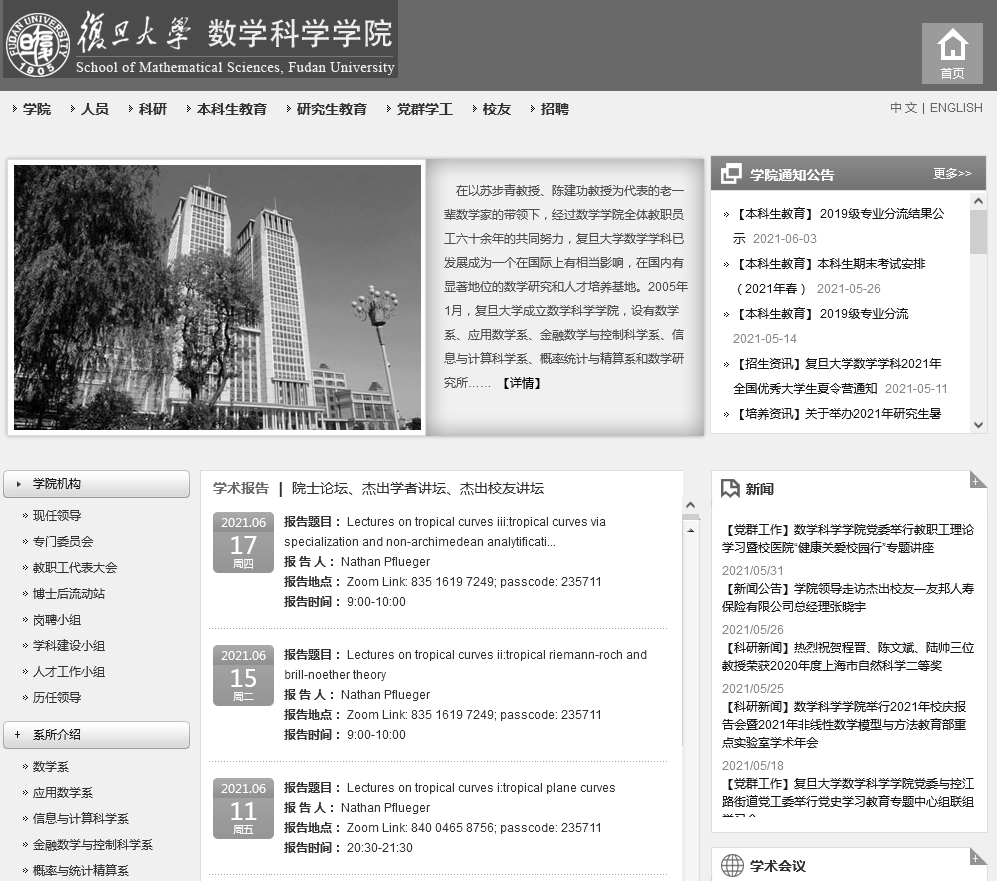Open news about alumnus 张晓宇 visit
This screenshot has height=881, width=997.
[848, 598]
